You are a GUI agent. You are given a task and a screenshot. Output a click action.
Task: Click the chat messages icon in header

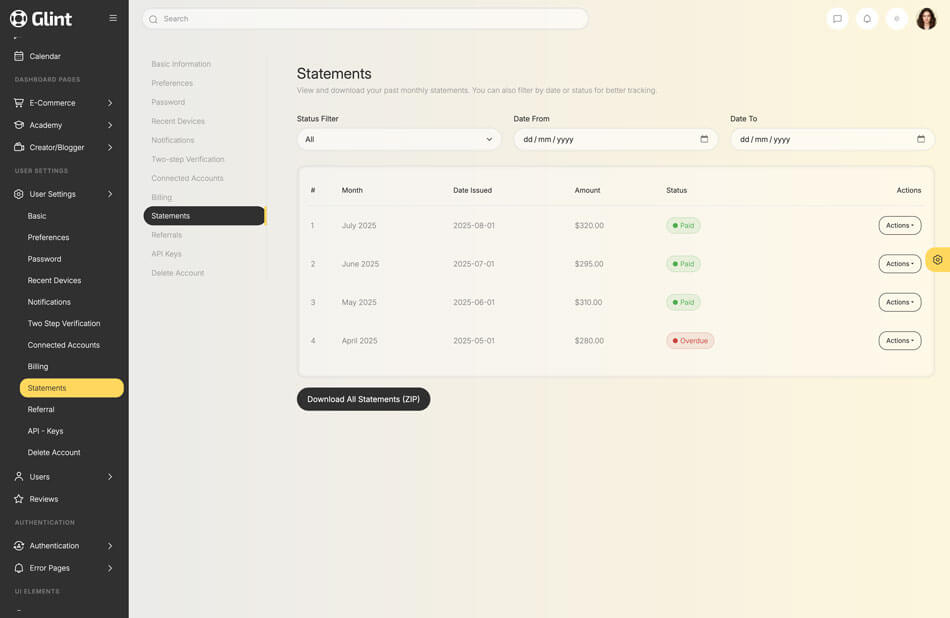tap(837, 19)
